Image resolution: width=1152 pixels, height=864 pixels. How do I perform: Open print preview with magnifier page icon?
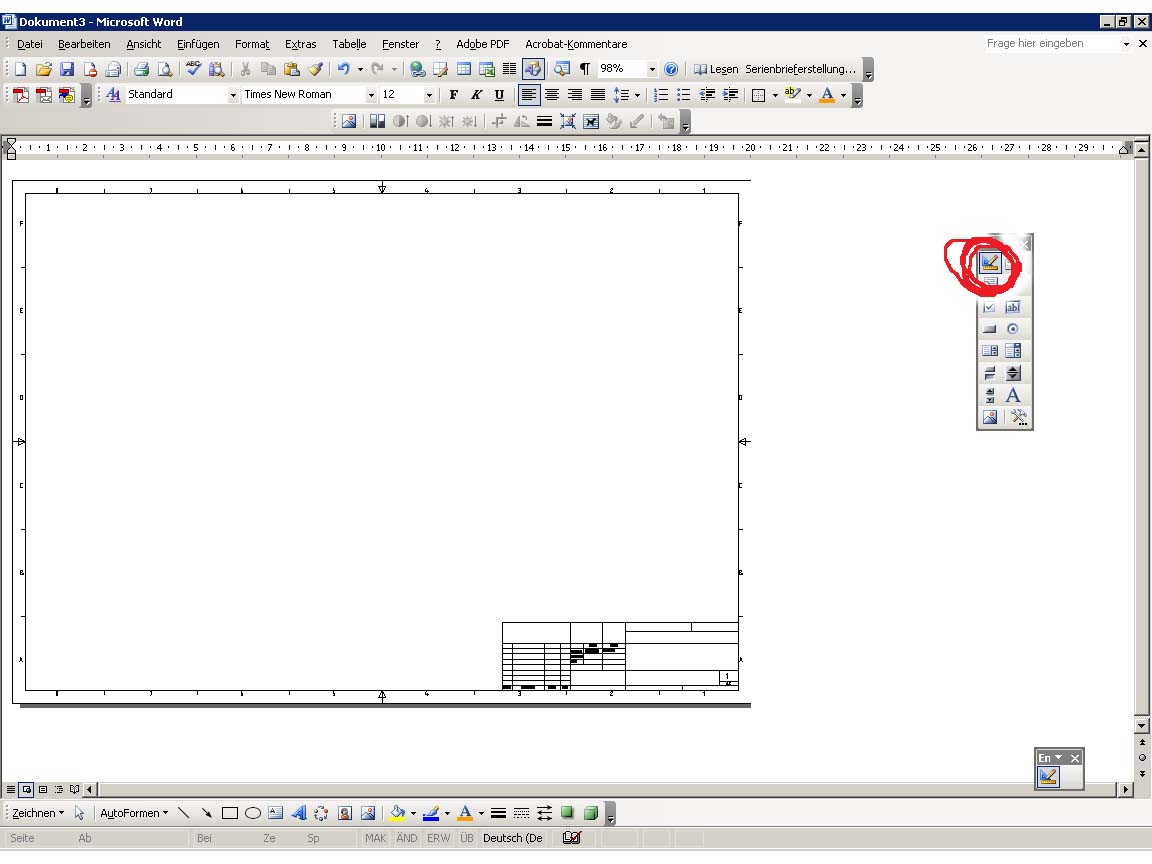pyautogui.click(x=165, y=69)
